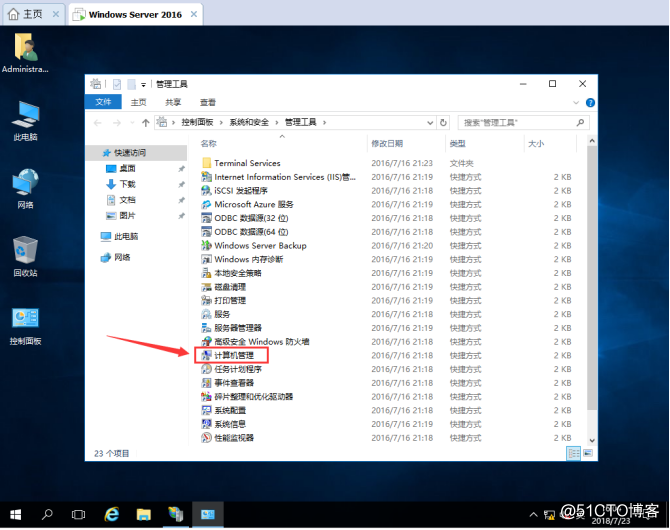This screenshot has width=670, height=530.
Task: Switch to large icons view layout
Action: 588,453
